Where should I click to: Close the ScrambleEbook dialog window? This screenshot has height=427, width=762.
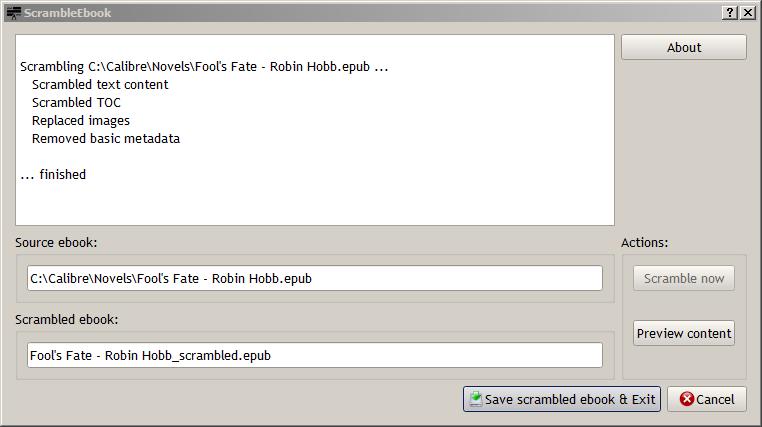click(747, 13)
